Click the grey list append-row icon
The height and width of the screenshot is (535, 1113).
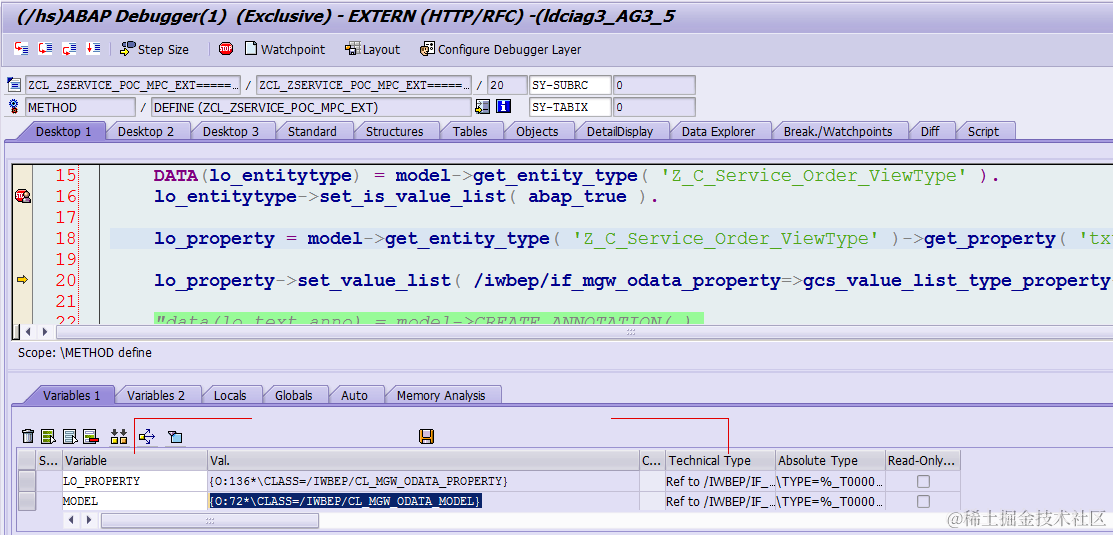point(70,436)
